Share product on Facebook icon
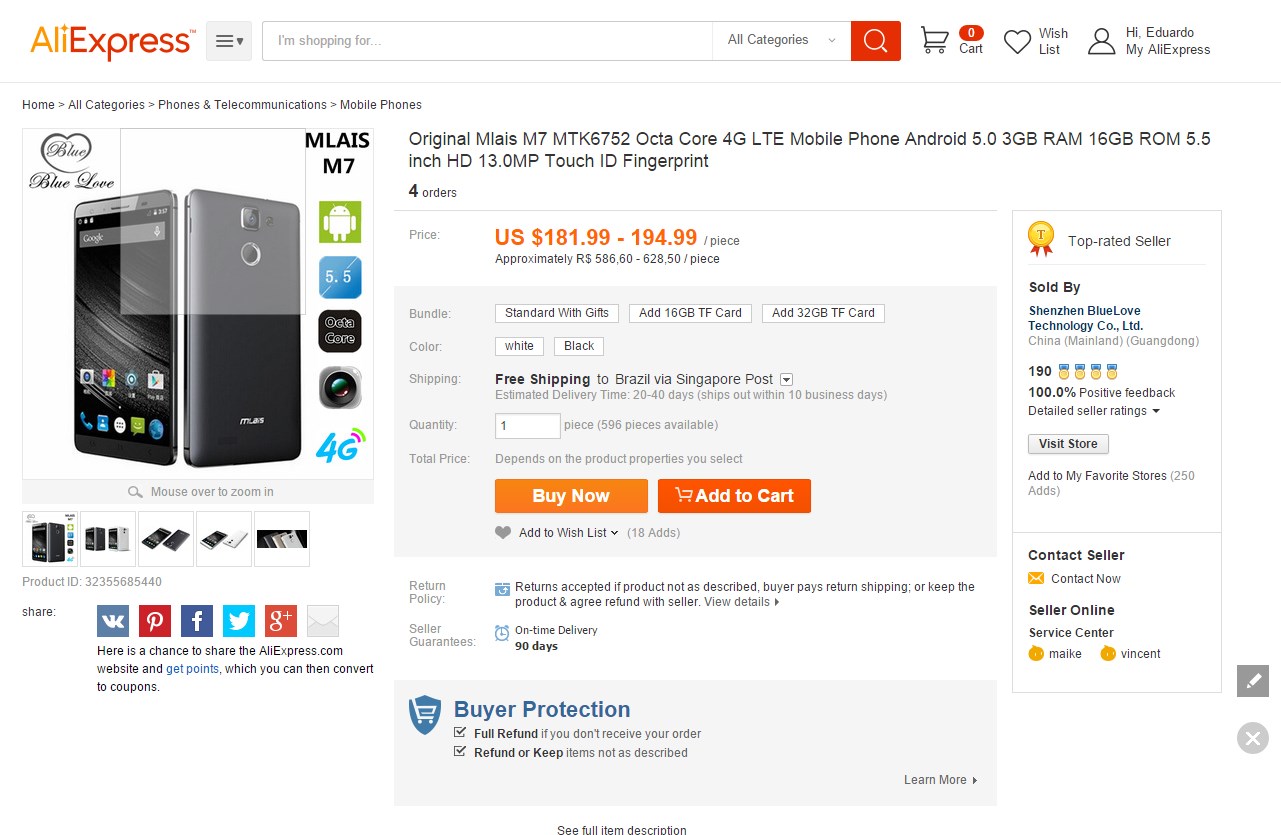1281x835 pixels. click(197, 621)
